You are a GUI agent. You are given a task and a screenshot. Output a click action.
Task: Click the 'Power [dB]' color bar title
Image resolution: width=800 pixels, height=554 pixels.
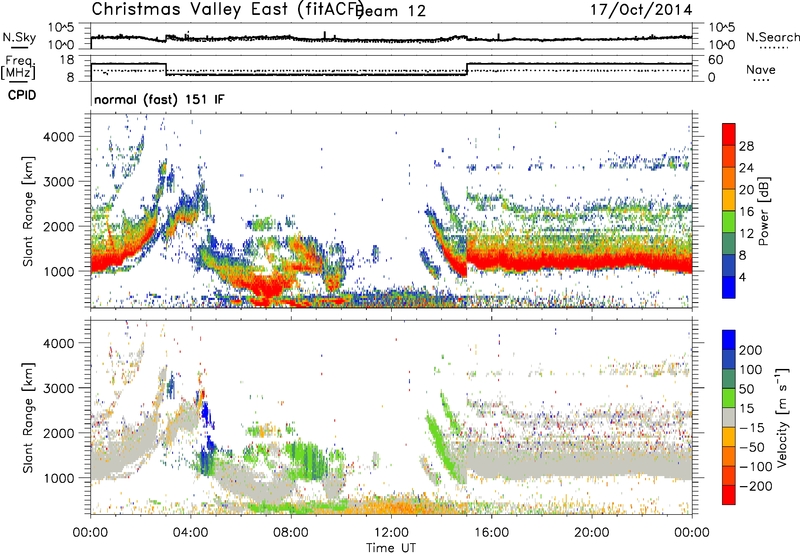tap(764, 211)
